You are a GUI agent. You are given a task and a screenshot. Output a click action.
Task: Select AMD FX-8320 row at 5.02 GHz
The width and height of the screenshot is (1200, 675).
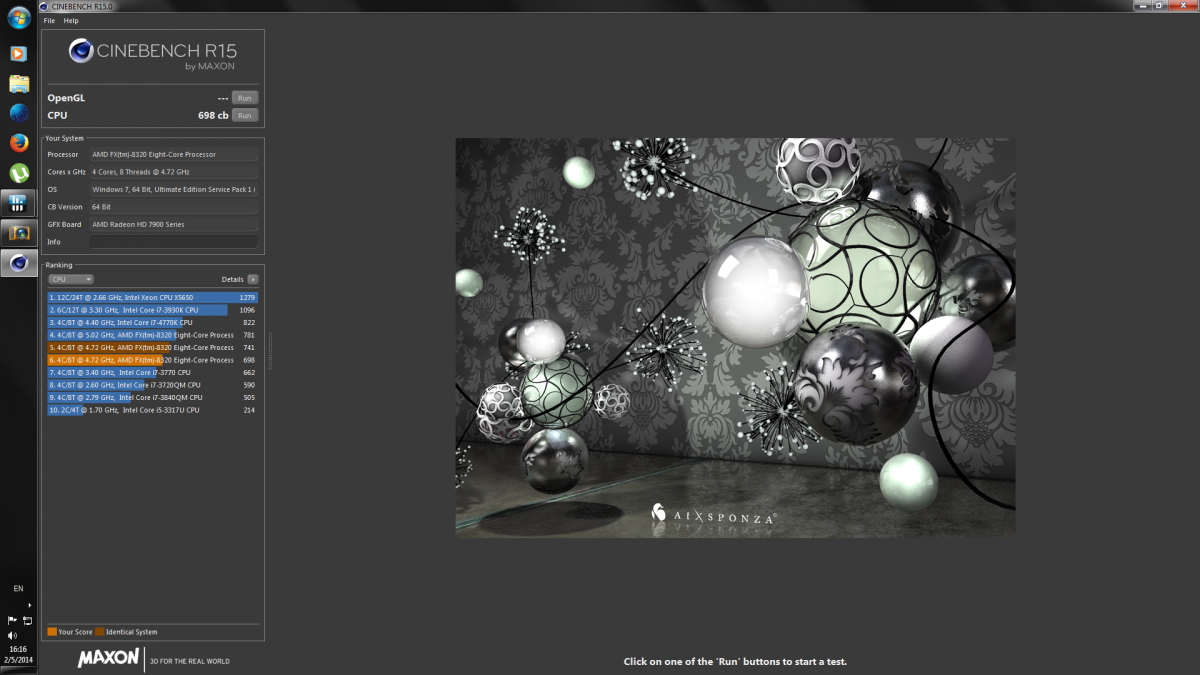pos(153,335)
